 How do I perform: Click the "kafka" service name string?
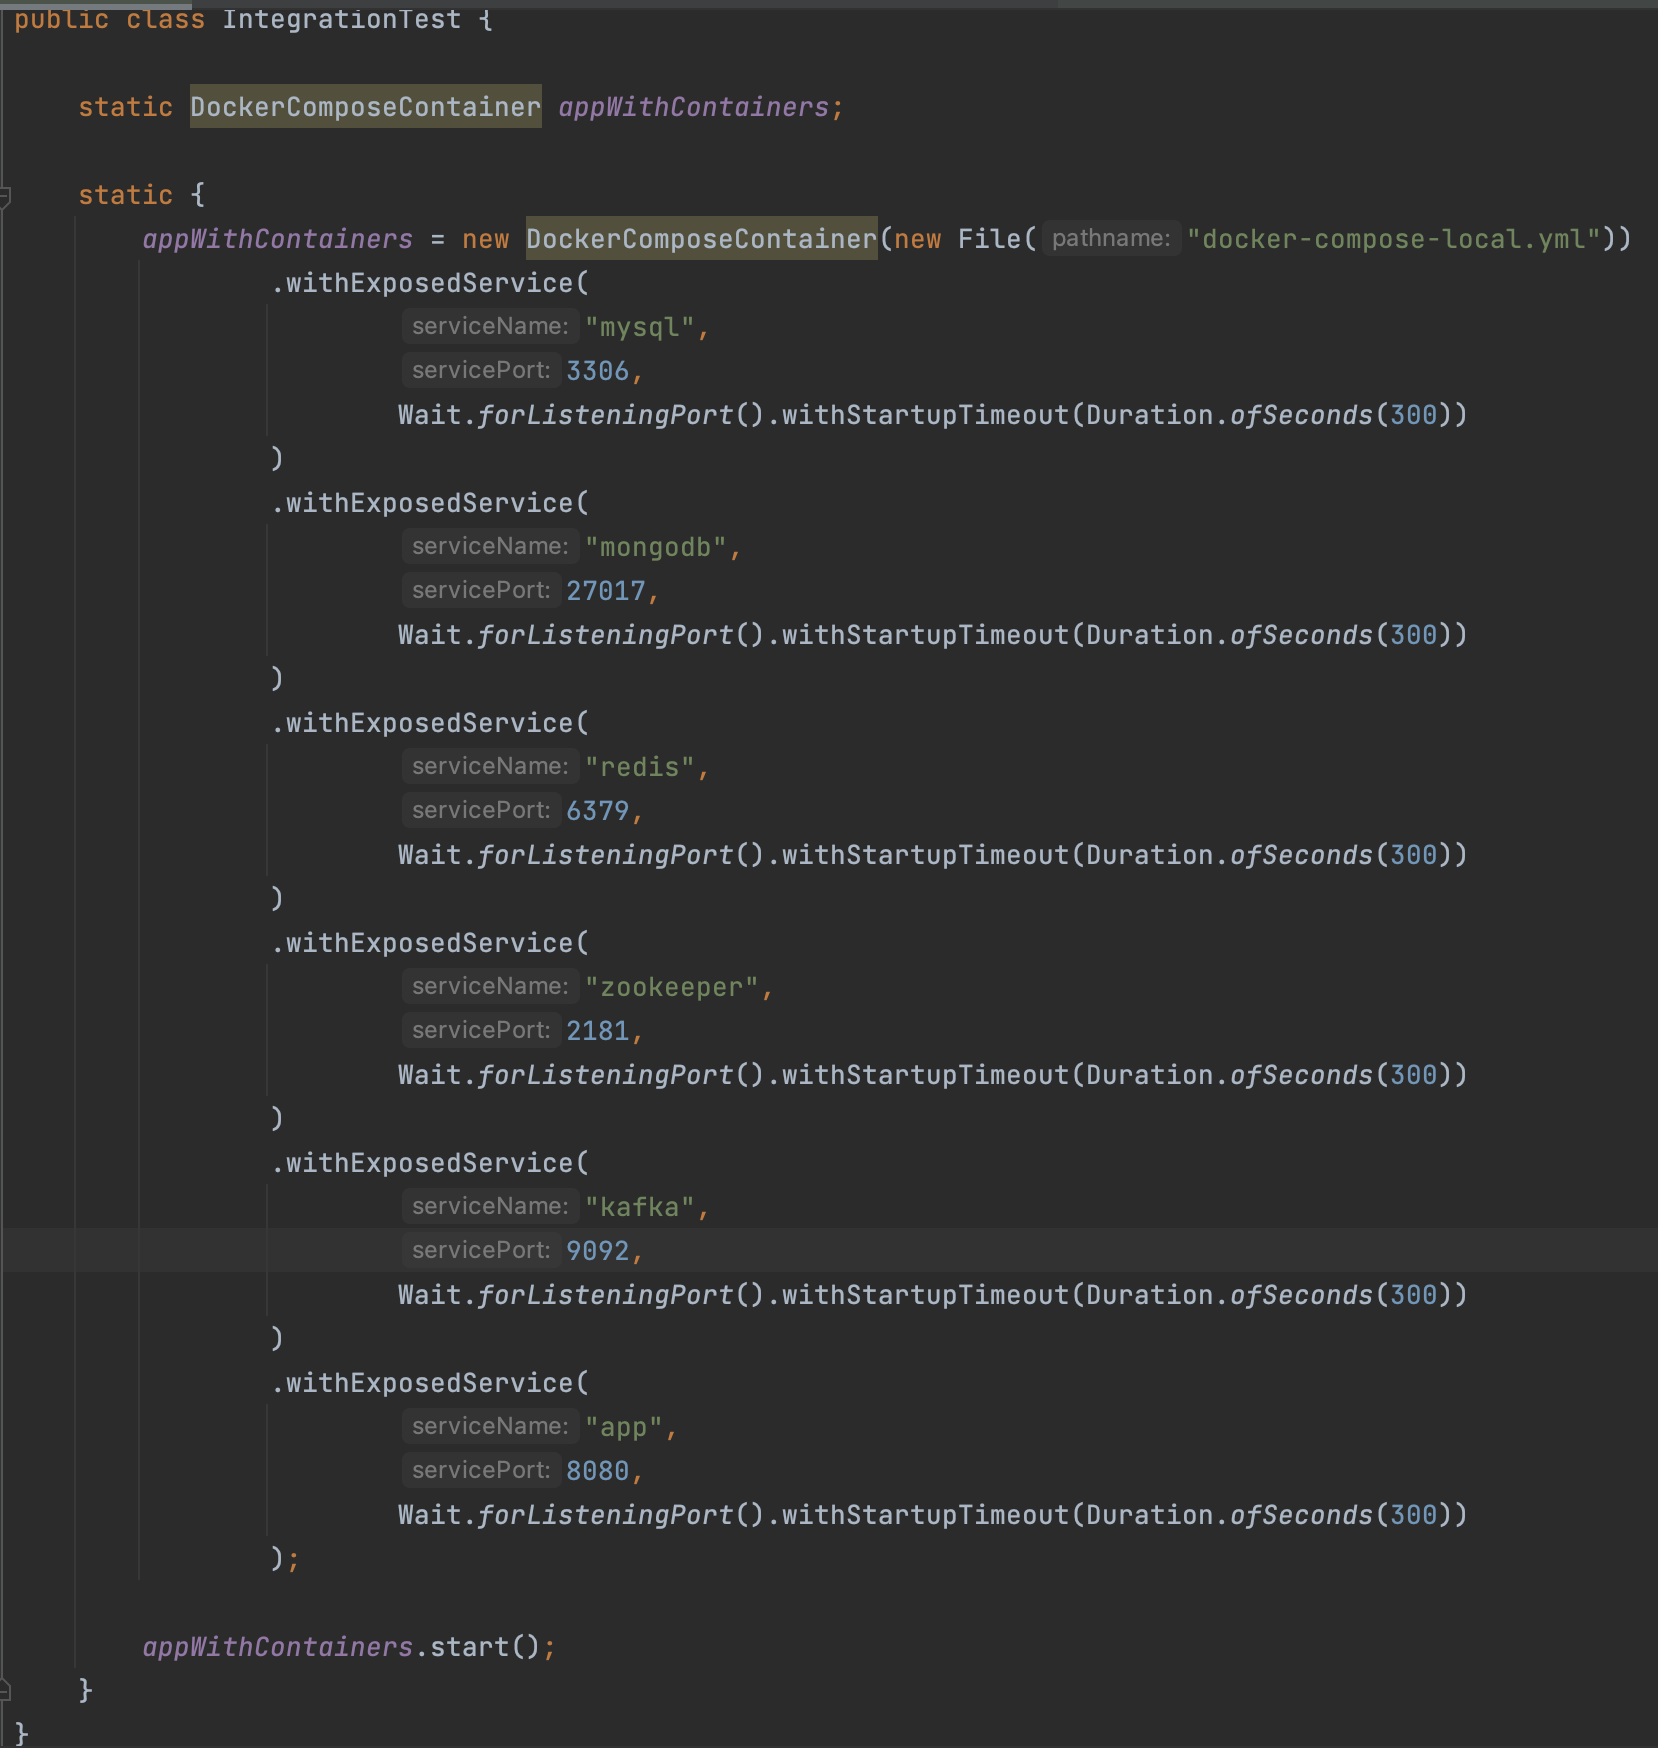tap(640, 1207)
